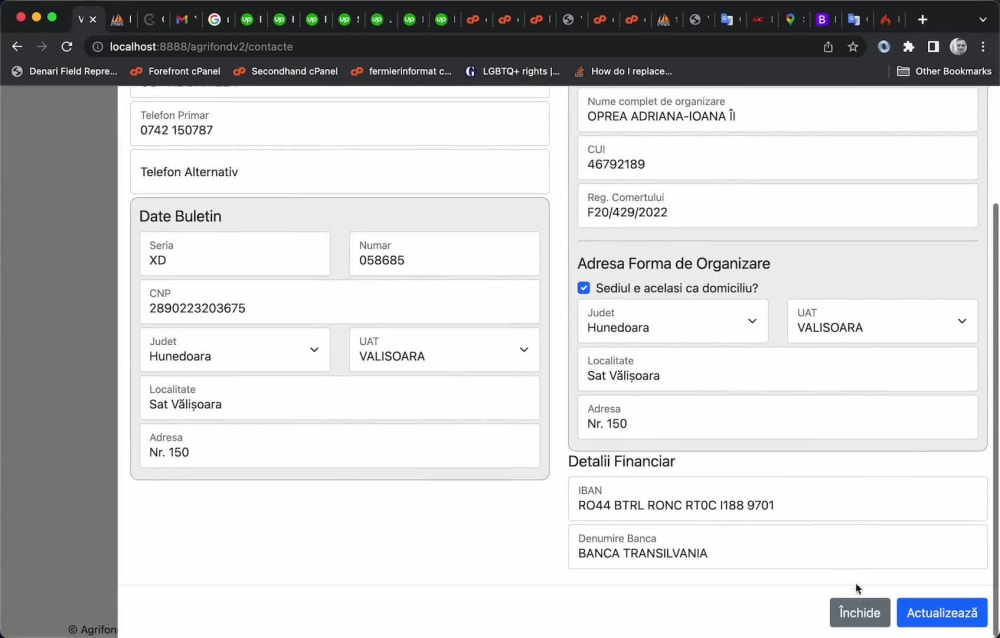1000x638 pixels.
Task: Open the LGBTQ+ rights bookmark
Action: click(x=513, y=71)
